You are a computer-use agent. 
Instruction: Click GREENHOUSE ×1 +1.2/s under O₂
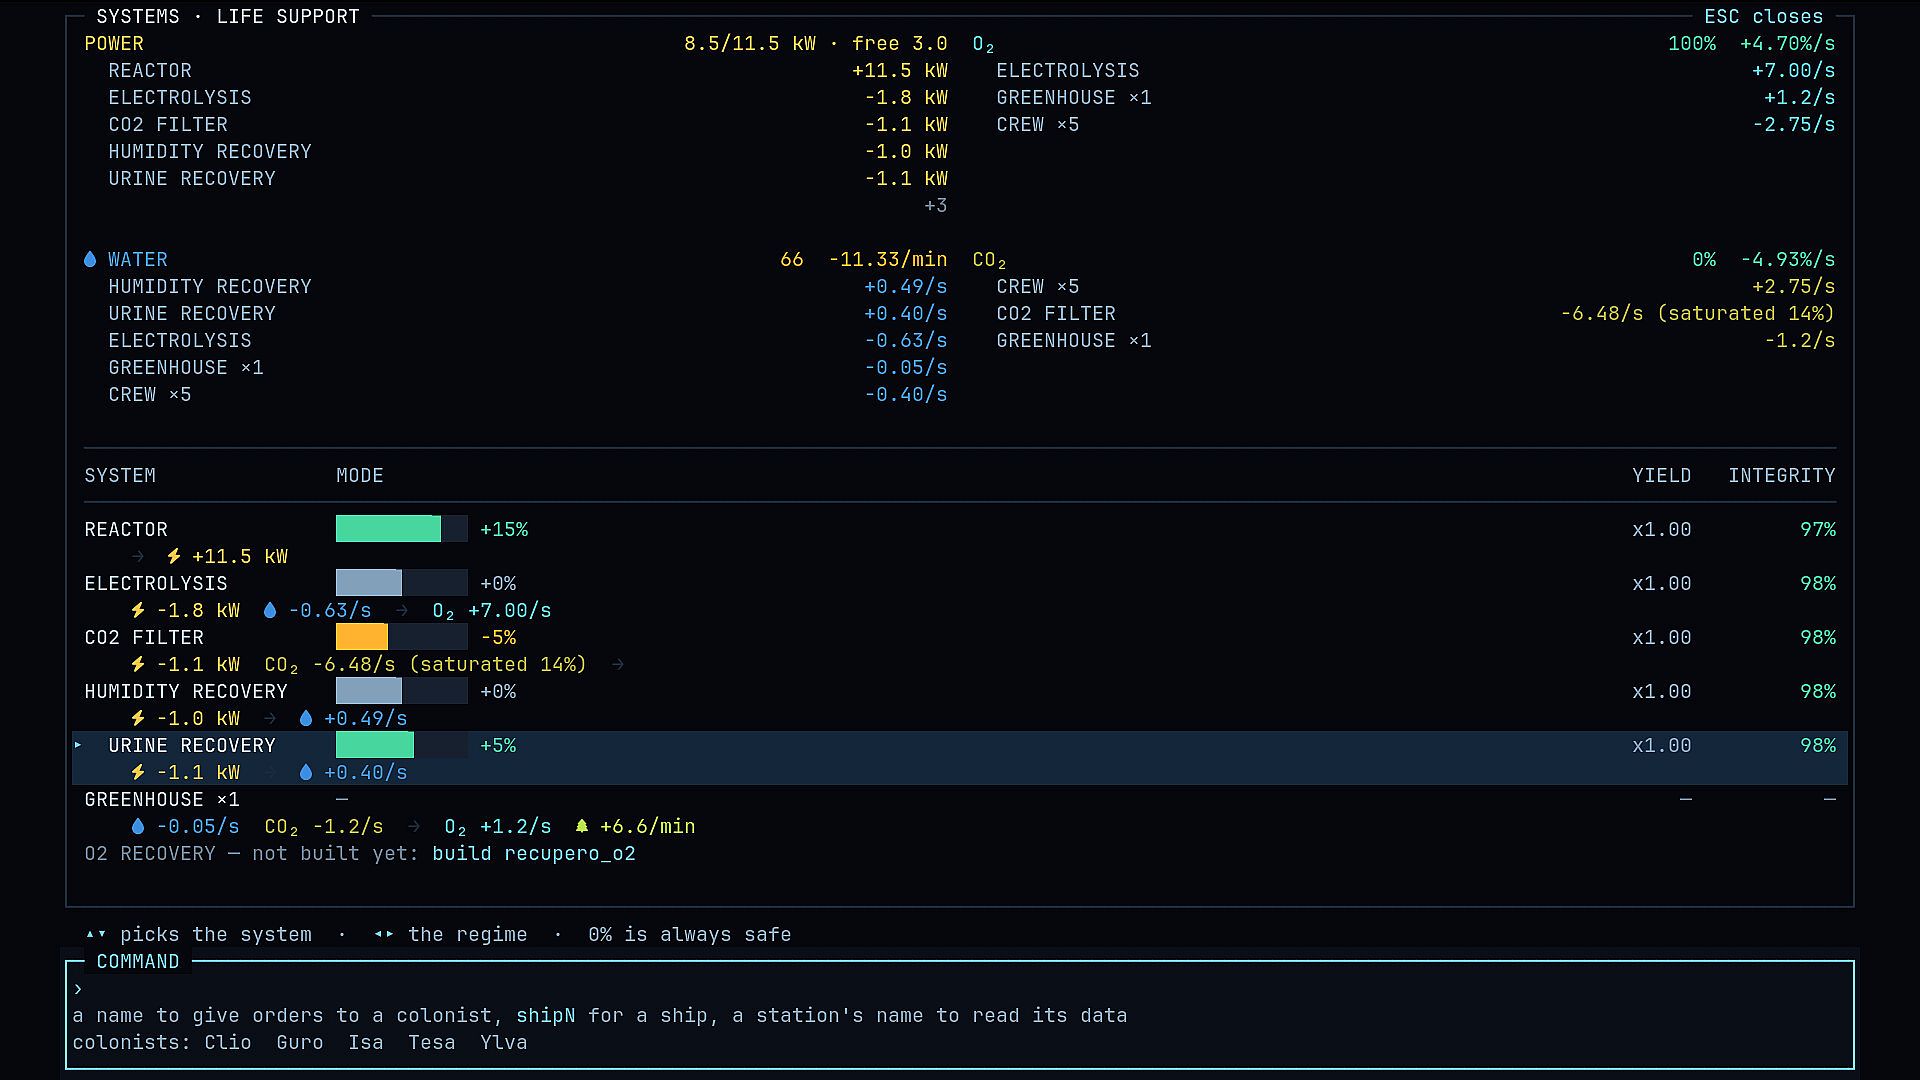click(x=1416, y=97)
